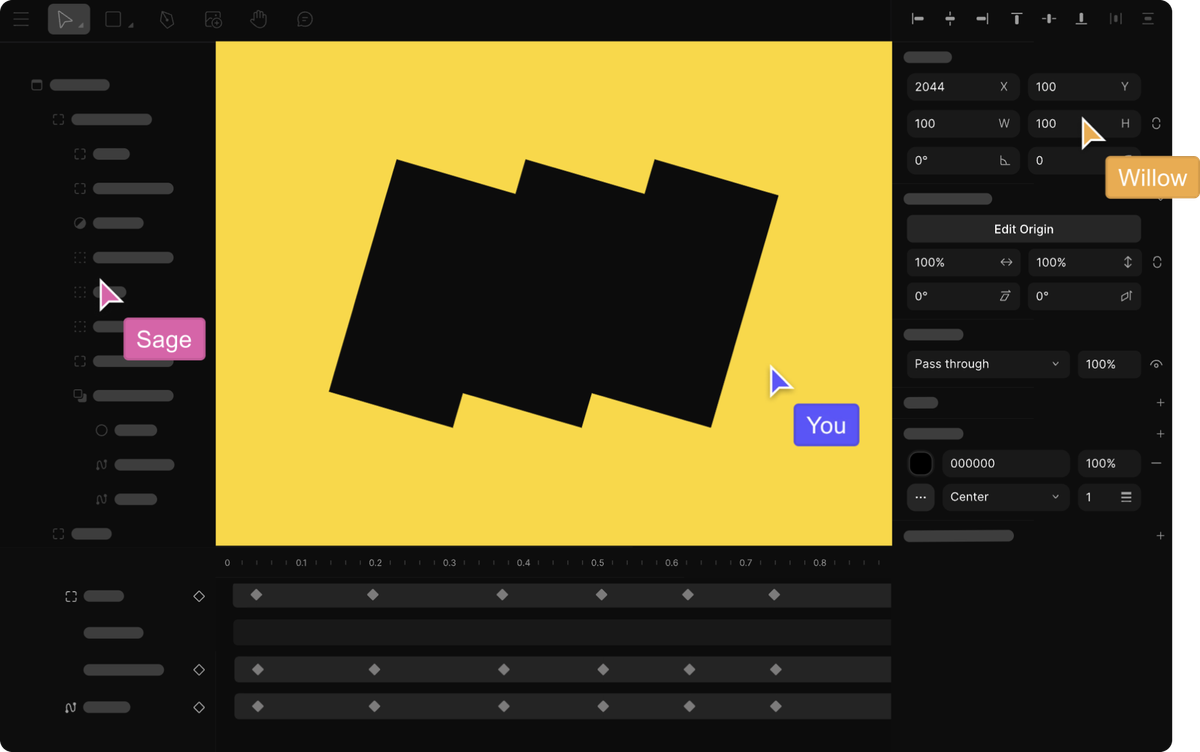Open the hamburger main menu
This screenshot has height=752, width=1200.
point(21,20)
